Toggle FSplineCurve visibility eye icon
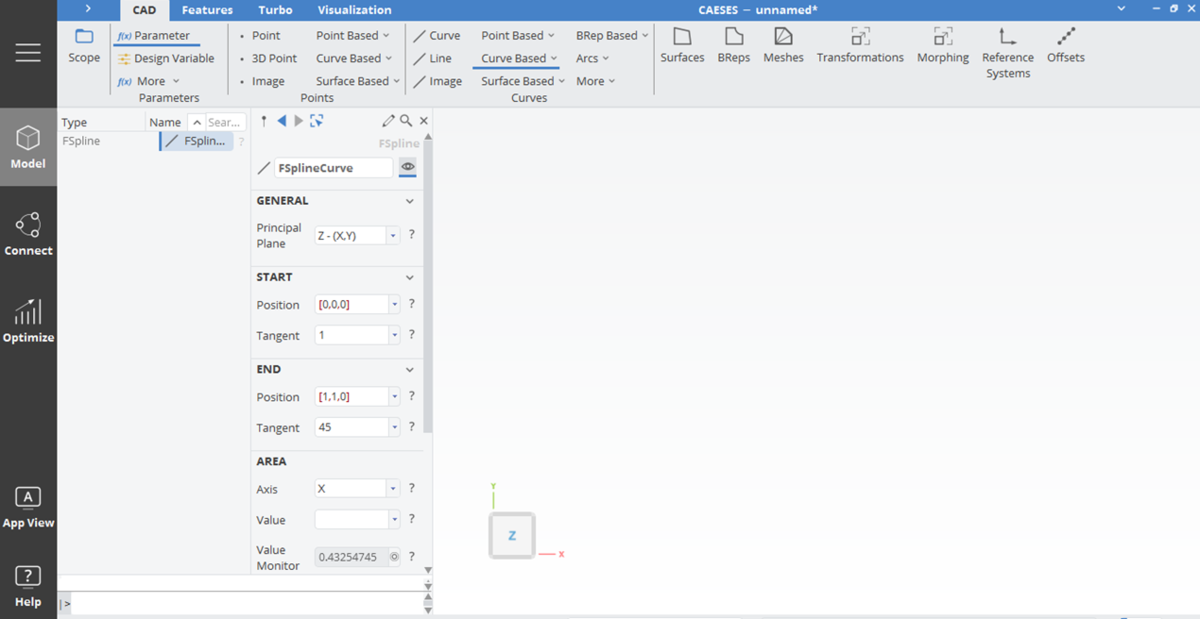 tap(408, 167)
